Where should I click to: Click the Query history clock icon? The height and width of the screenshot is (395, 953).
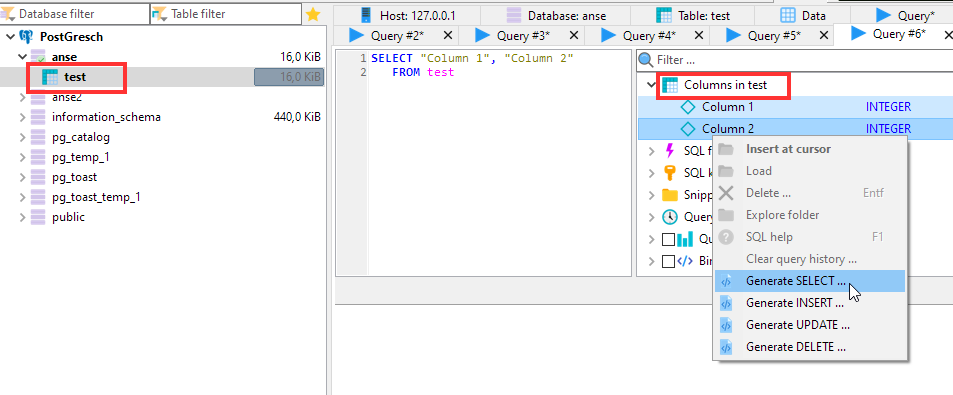[670, 217]
